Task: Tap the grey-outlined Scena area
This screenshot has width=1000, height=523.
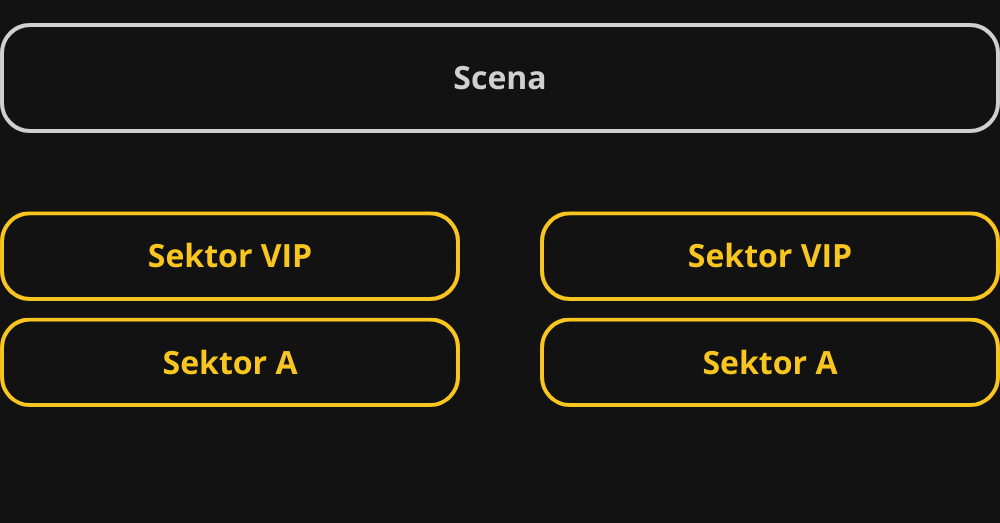Action: pos(499,78)
